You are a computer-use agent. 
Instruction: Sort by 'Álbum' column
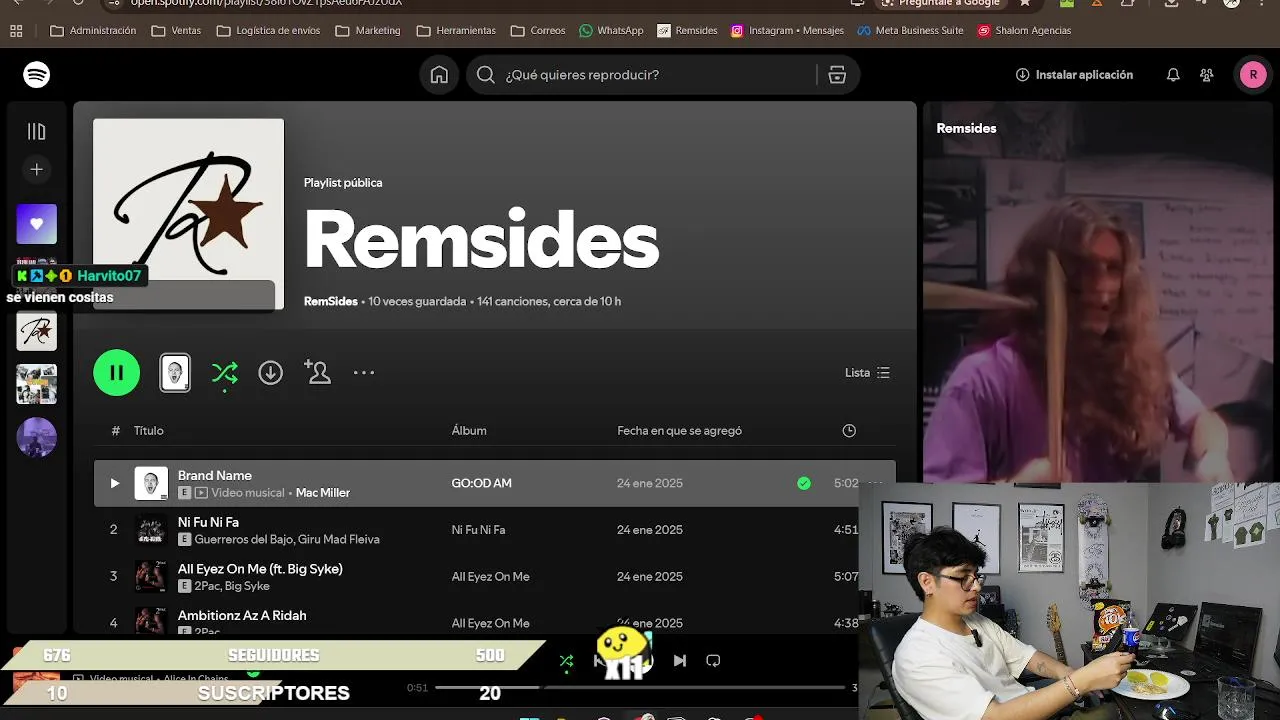coord(469,431)
